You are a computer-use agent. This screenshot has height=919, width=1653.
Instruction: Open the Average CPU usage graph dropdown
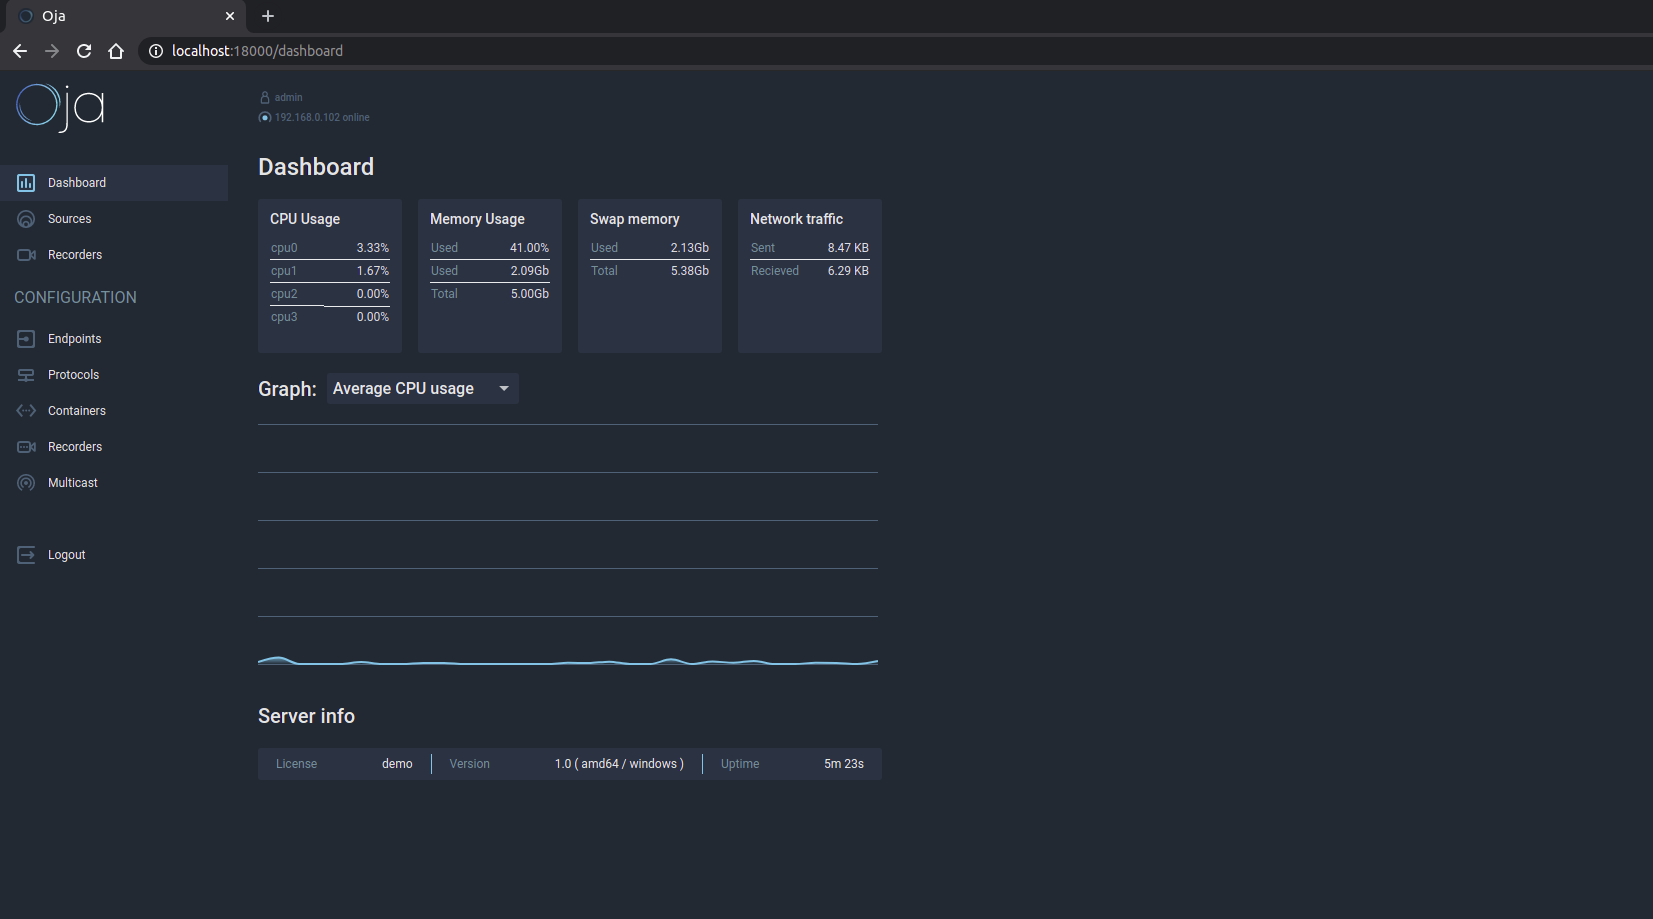422,389
